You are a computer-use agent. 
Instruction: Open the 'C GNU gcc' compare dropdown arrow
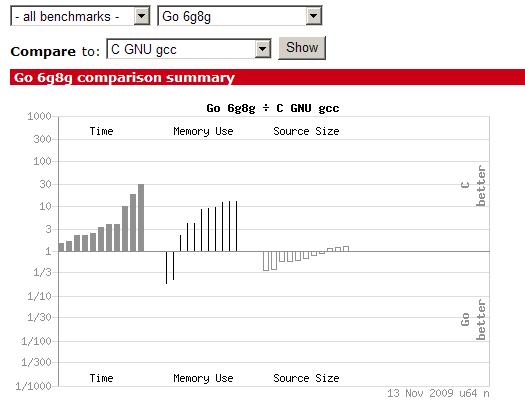point(262,49)
